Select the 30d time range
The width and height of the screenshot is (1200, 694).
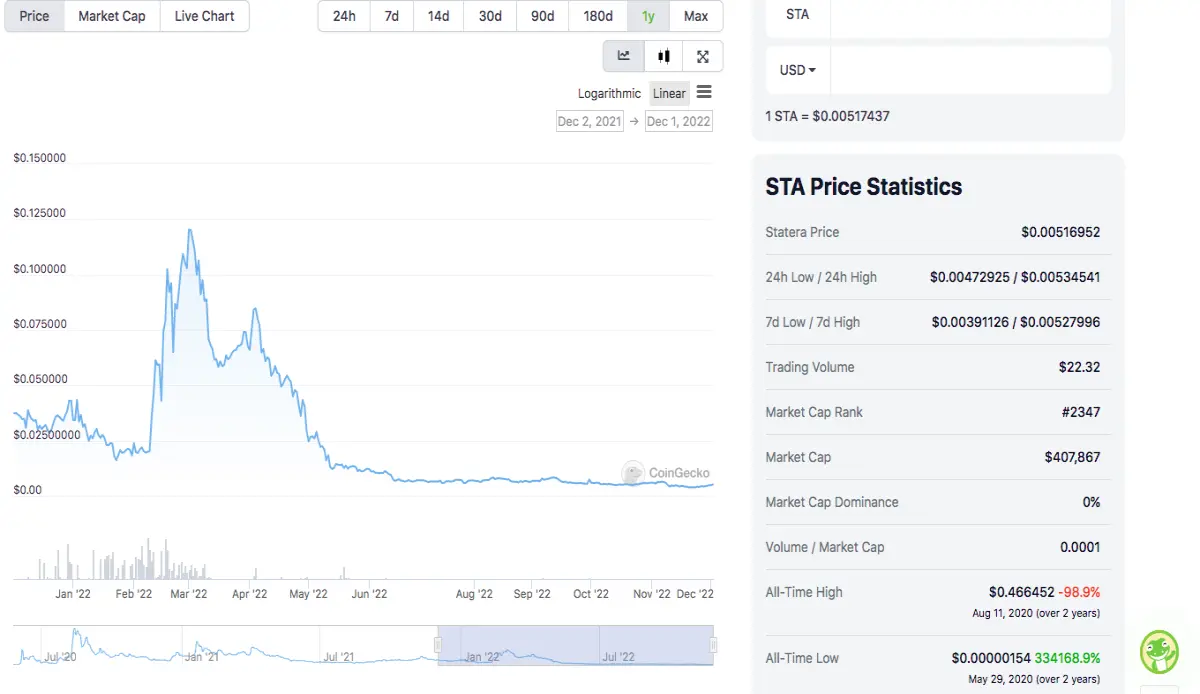pyautogui.click(x=490, y=16)
